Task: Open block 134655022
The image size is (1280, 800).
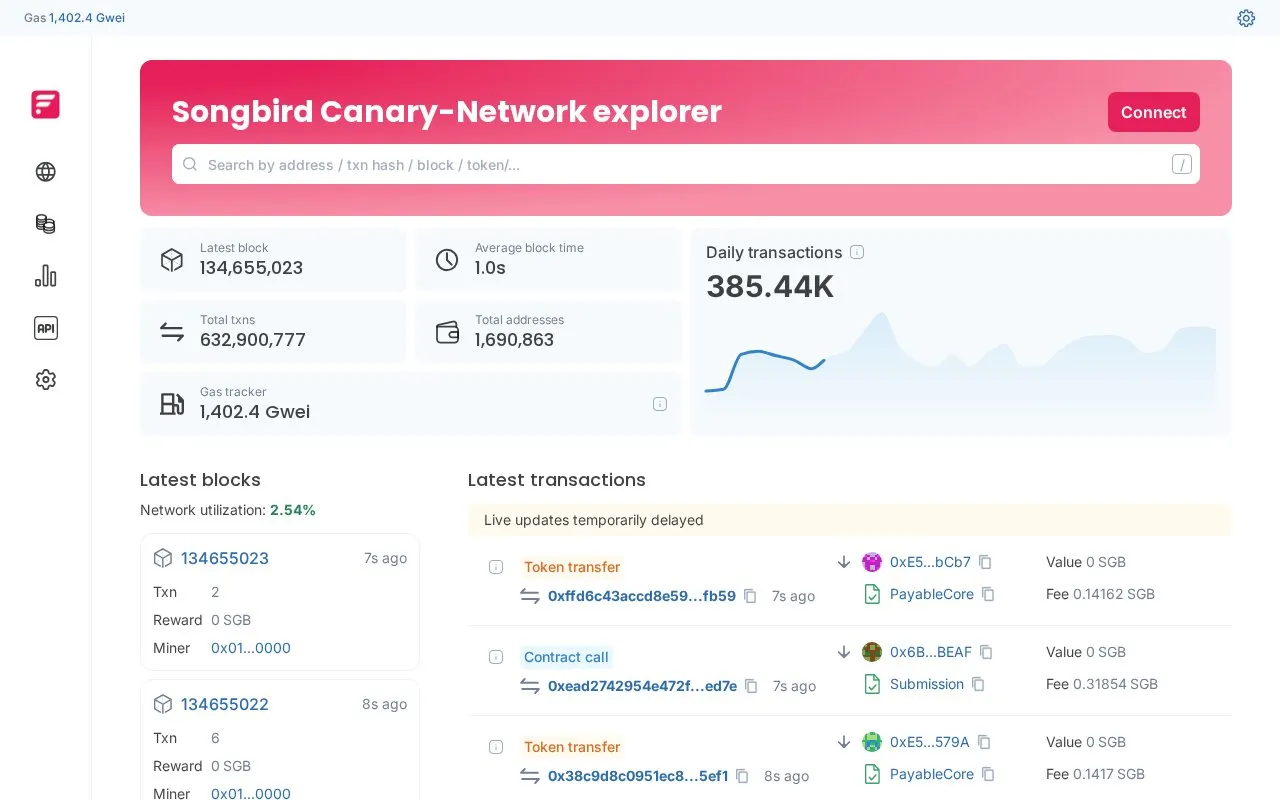Action: click(225, 704)
